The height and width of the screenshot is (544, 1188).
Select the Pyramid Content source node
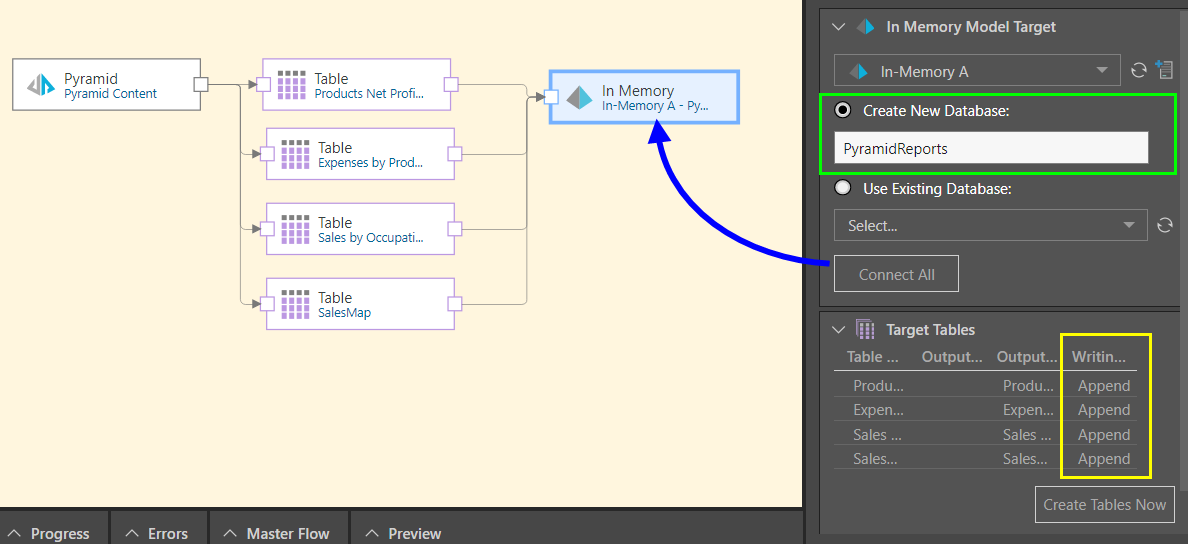[107, 84]
